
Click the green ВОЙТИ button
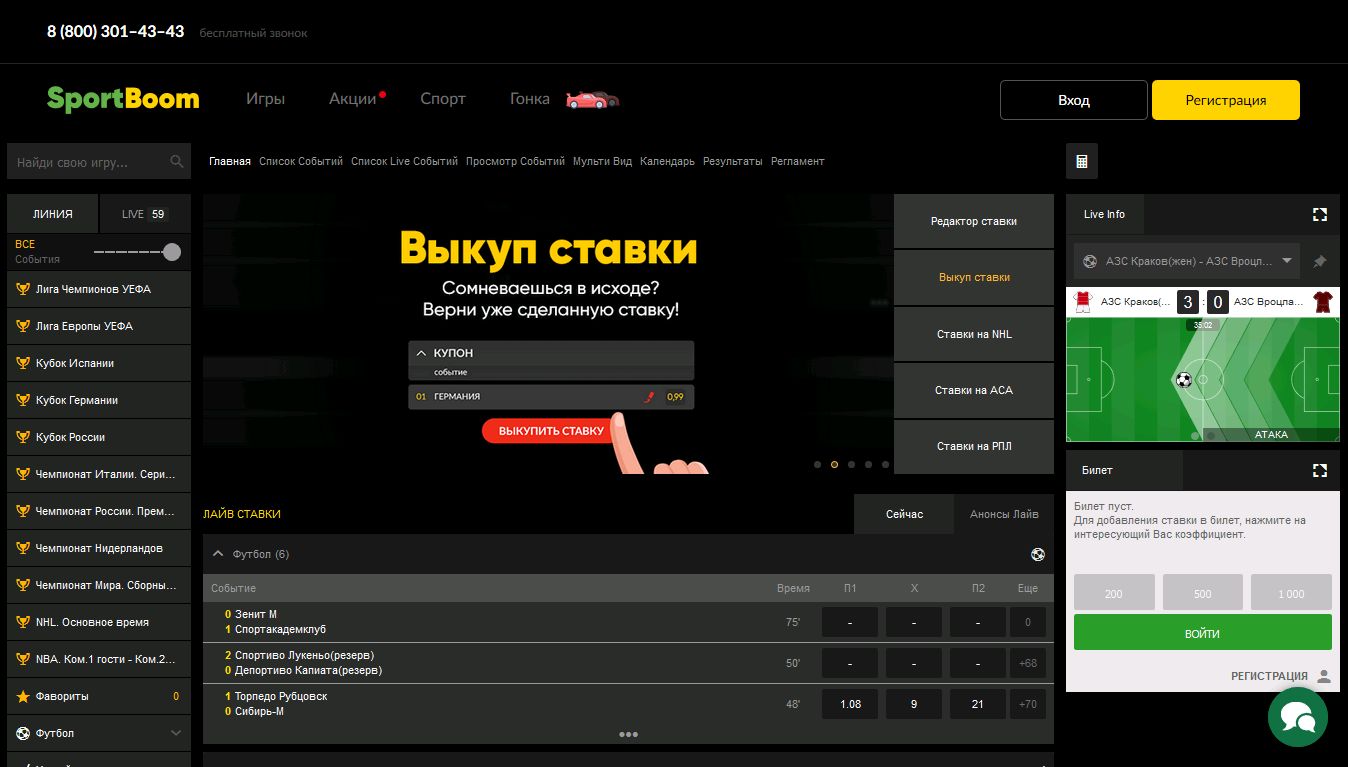pyautogui.click(x=1203, y=633)
